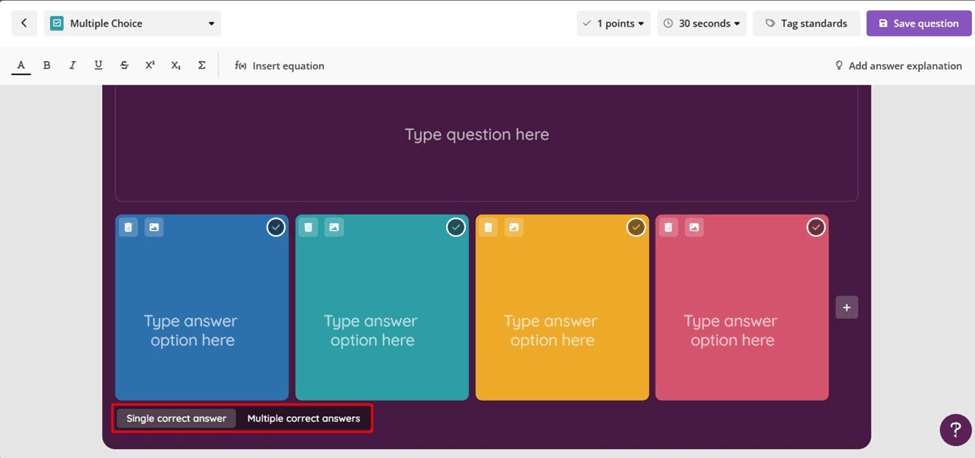Mark the red answer as correct
The width and height of the screenshot is (975, 458).
816,228
